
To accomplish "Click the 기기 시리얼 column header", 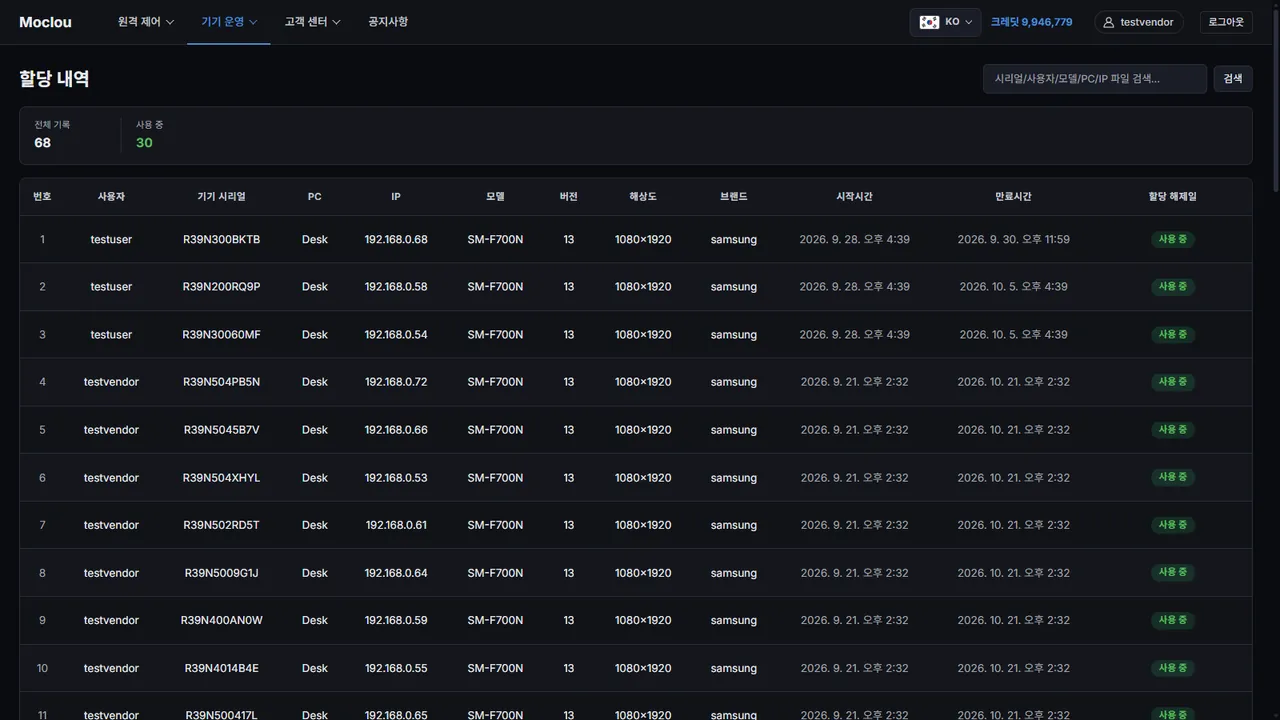I will coord(221,197).
